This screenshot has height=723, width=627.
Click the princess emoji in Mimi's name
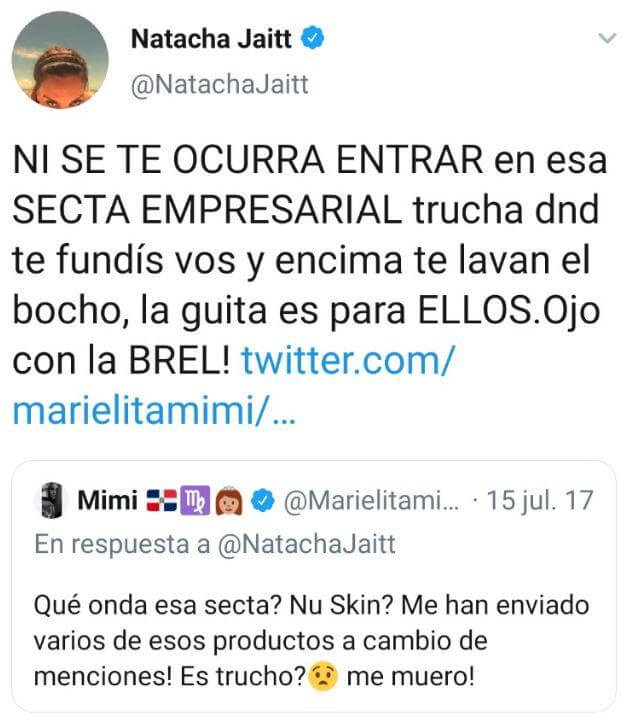pyautogui.click(x=230, y=501)
